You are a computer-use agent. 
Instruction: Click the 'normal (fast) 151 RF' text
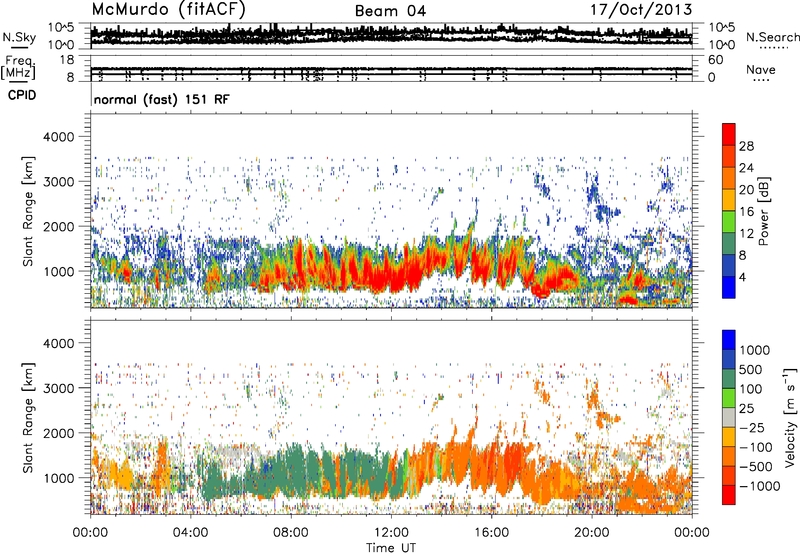click(x=162, y=99)
